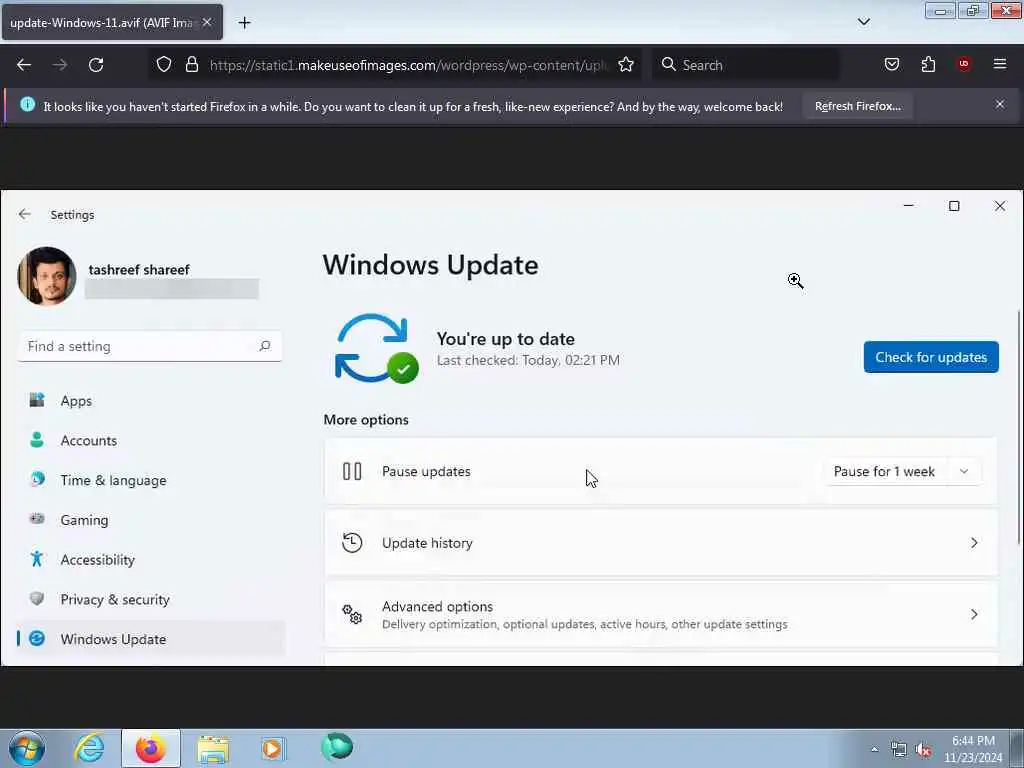The image size is (1024, 768).
Task: Open the Advanced options row
Action: pyautogui.click(x=660, y=615)
